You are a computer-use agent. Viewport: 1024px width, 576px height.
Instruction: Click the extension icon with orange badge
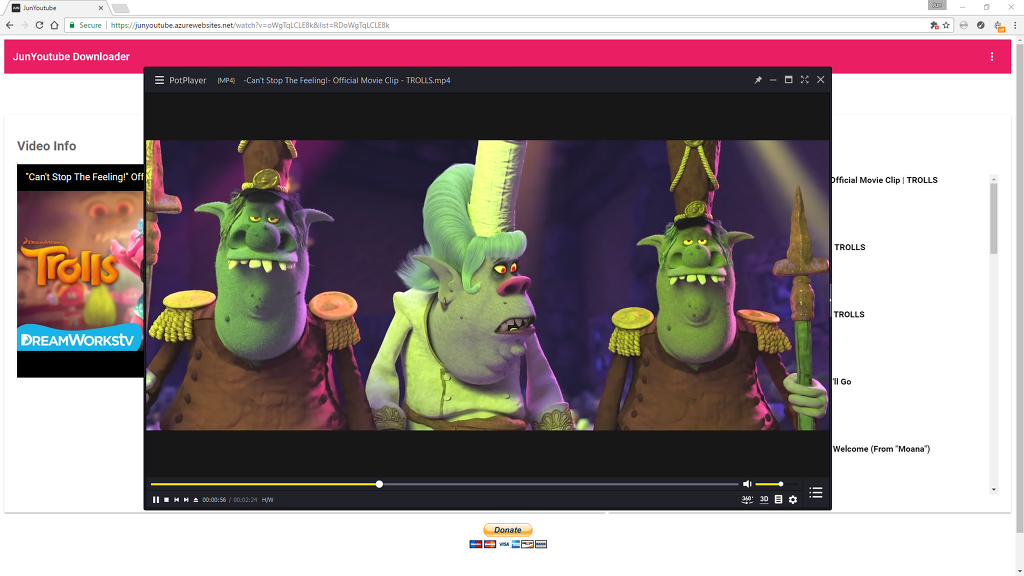[999, 25]
